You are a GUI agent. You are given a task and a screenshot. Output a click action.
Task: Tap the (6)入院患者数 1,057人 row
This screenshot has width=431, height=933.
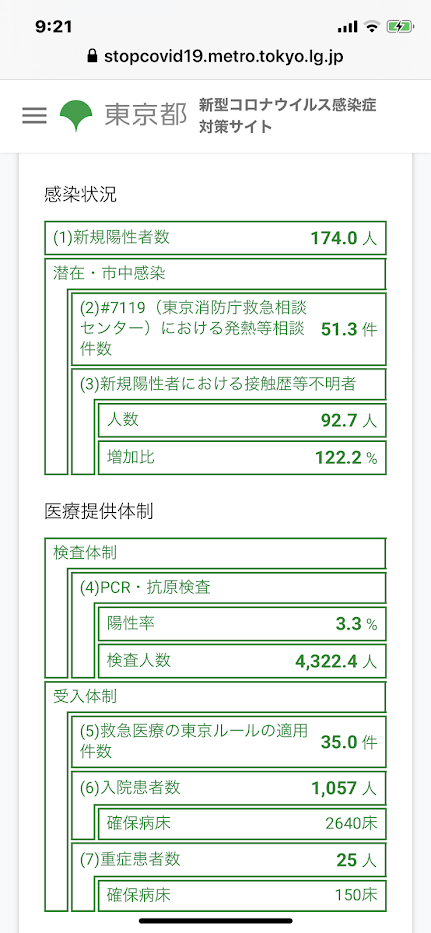229,788
